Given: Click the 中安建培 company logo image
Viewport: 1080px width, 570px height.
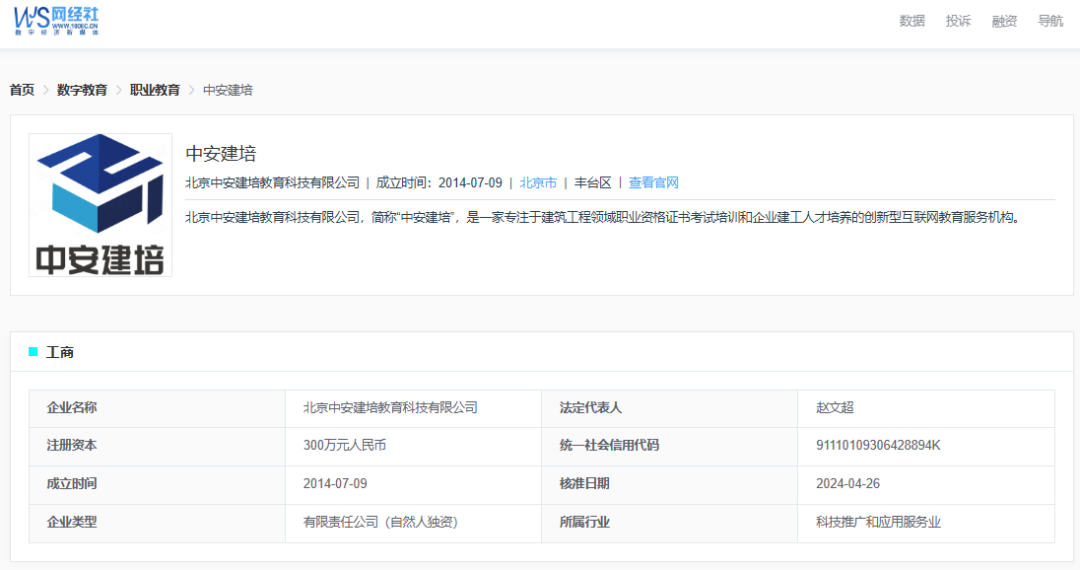Looking at the screenshot, I should click(x=100, y=205).
